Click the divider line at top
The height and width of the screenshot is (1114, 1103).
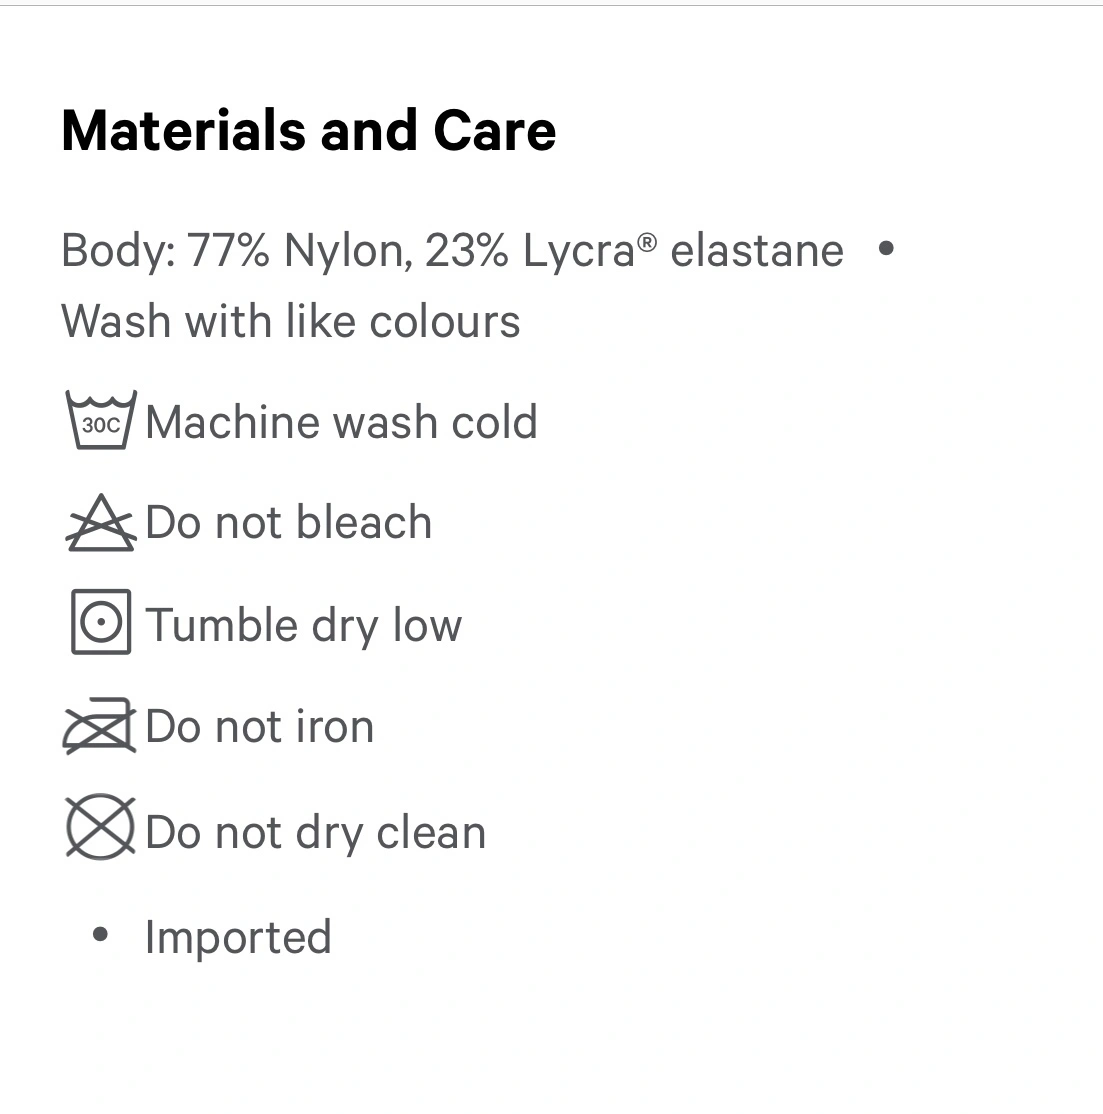coord(551,6)
